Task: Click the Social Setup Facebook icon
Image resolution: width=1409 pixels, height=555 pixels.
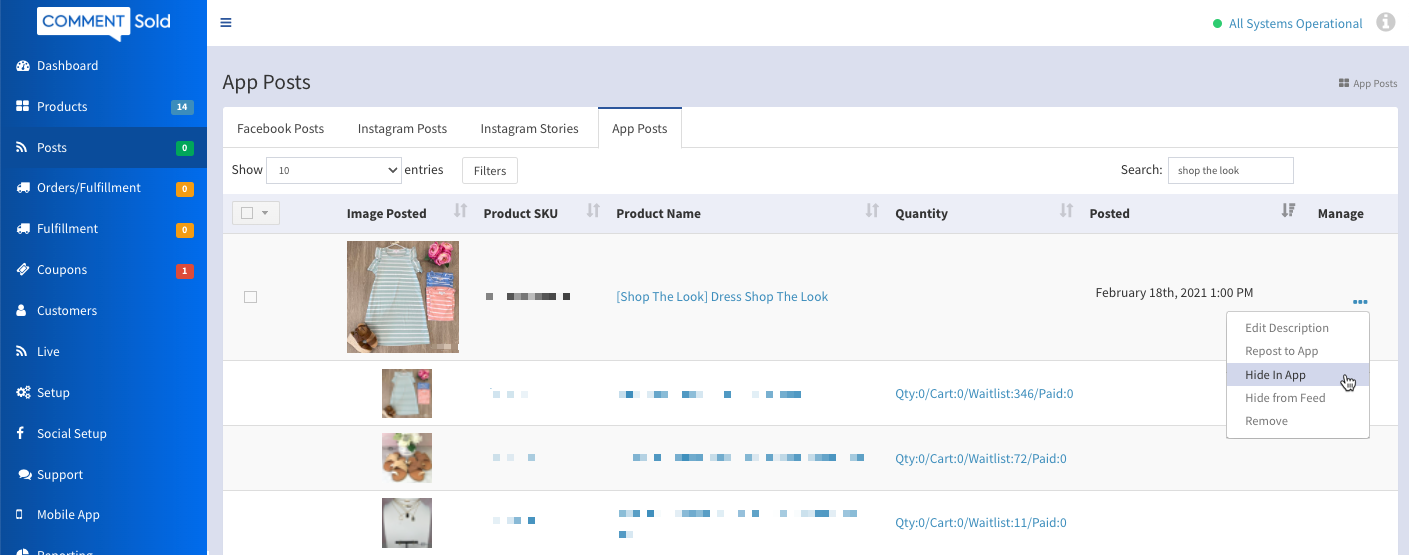Action: pyautogui.click(x=22, y=434)
